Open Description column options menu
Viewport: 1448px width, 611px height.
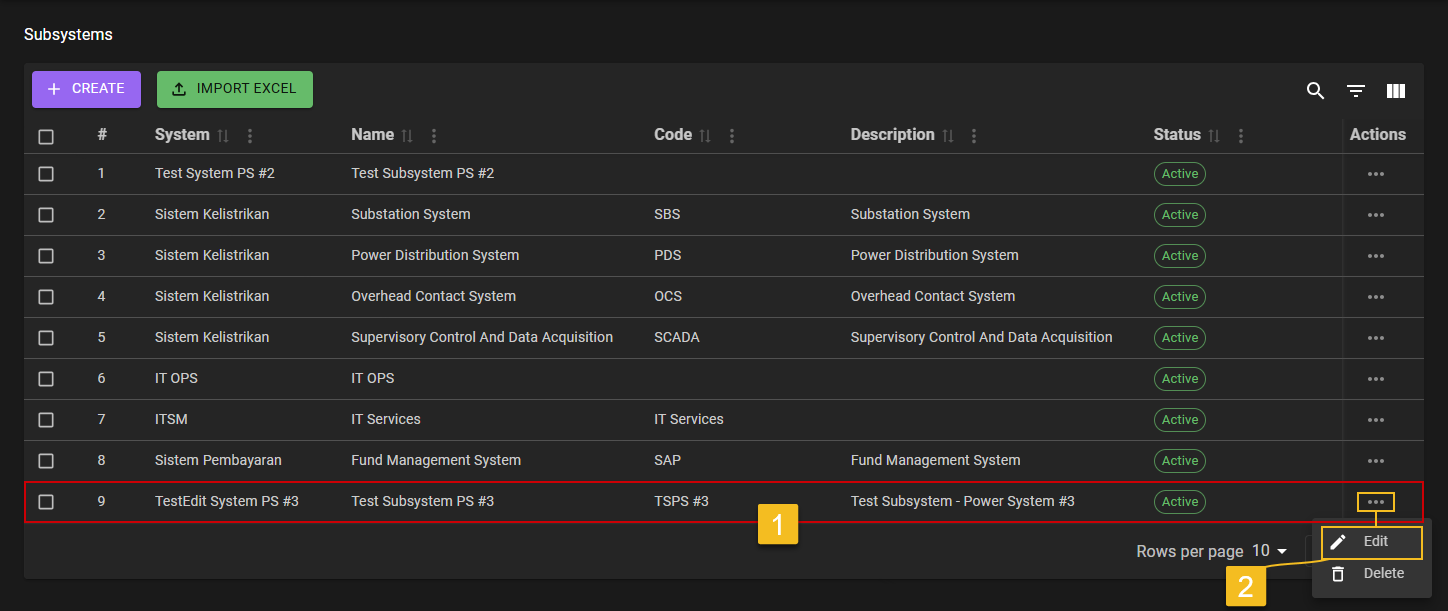(974, 136)
